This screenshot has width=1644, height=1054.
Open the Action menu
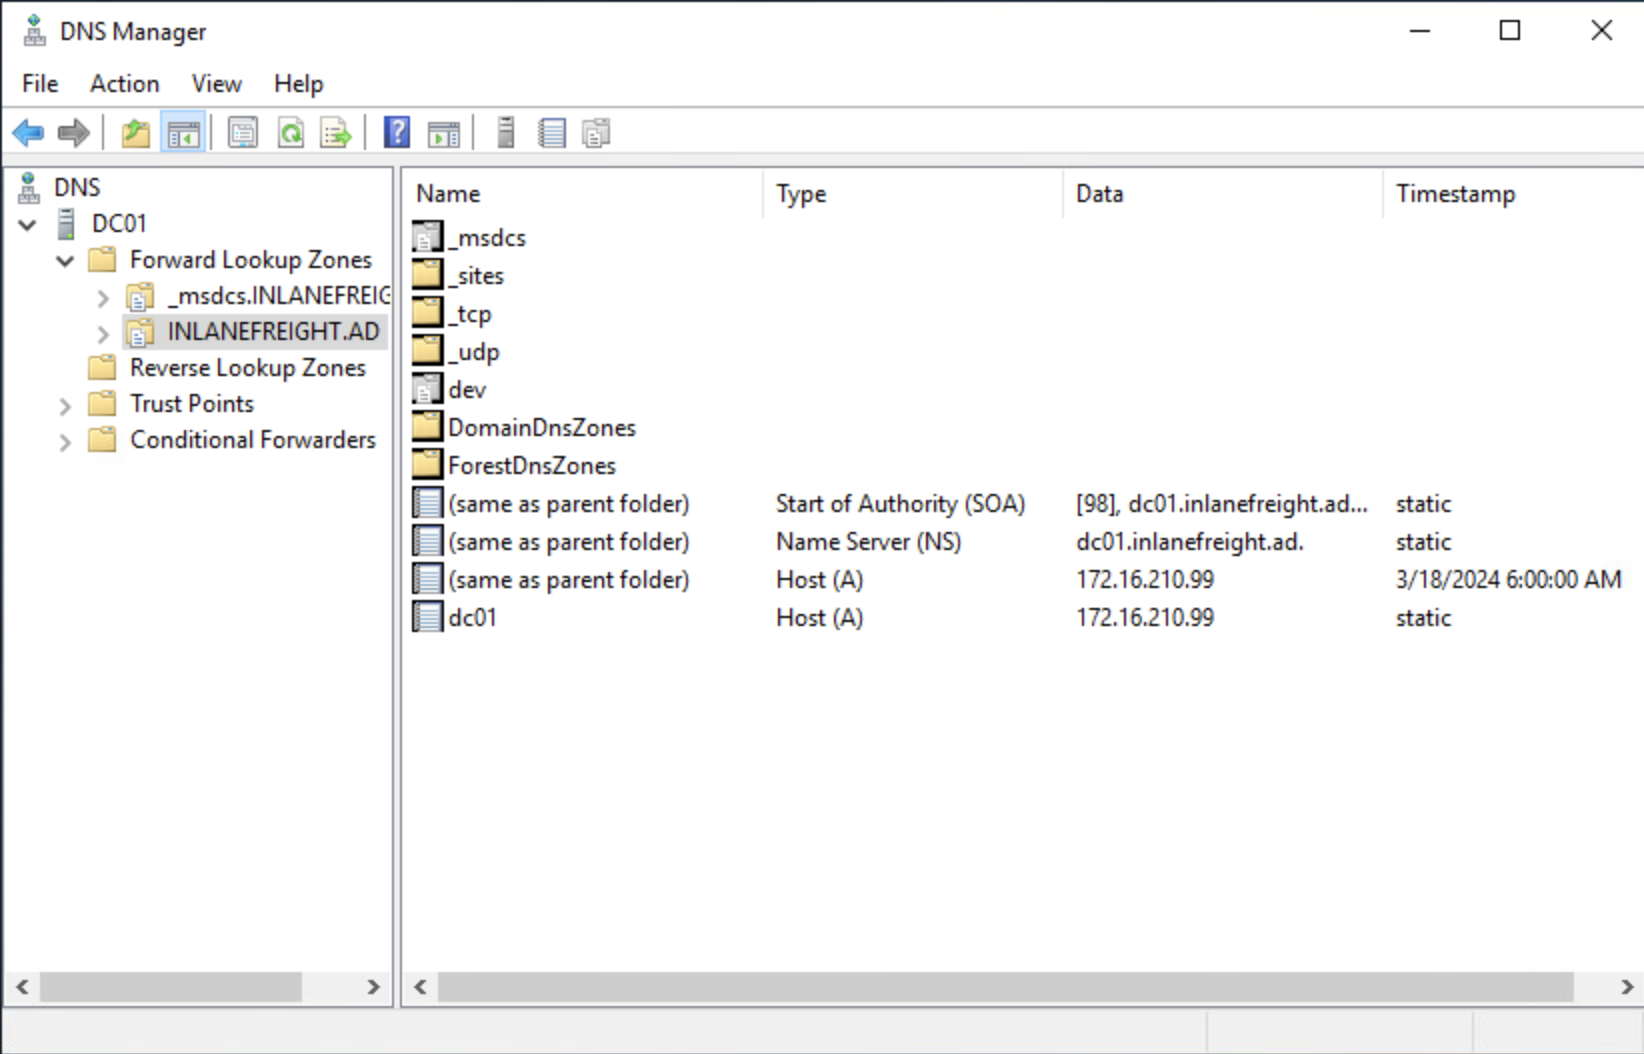coord(124,84)
